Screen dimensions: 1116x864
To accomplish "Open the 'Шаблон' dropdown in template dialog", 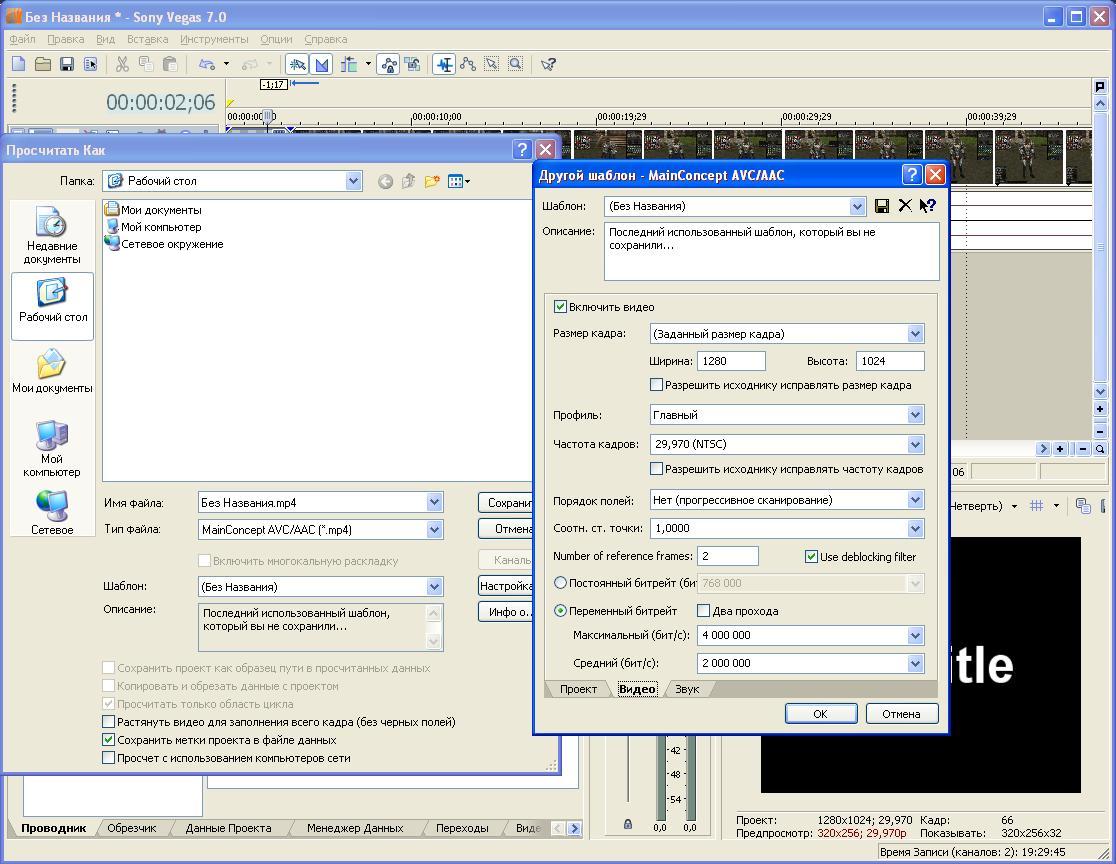I will click(x=858, y=206).
